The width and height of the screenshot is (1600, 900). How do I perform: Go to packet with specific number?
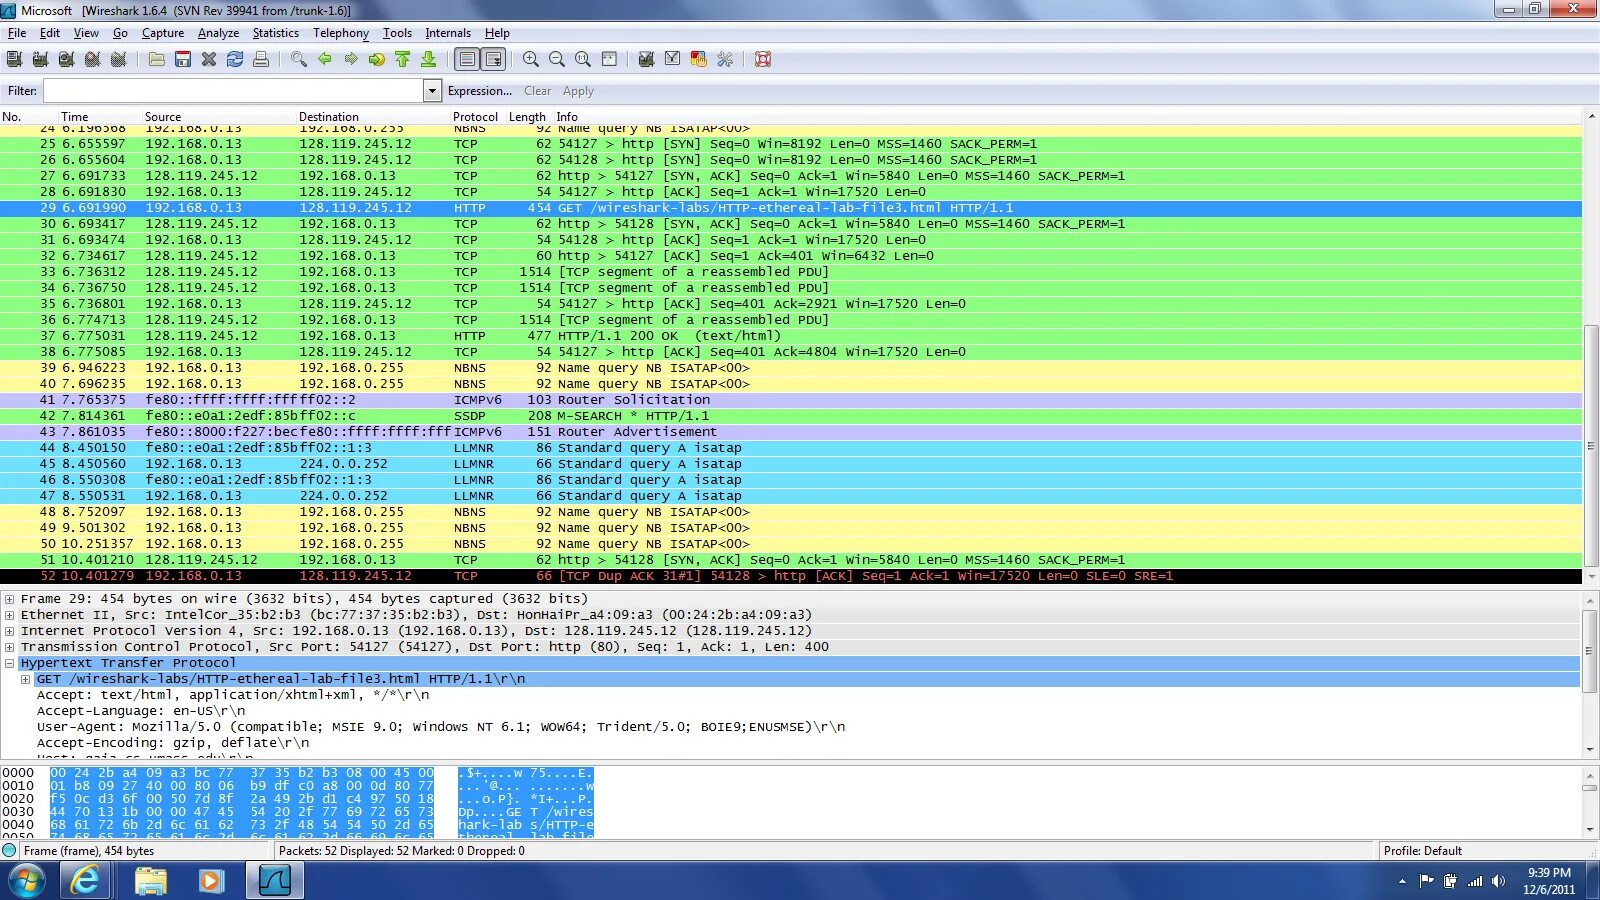(377, 59)
